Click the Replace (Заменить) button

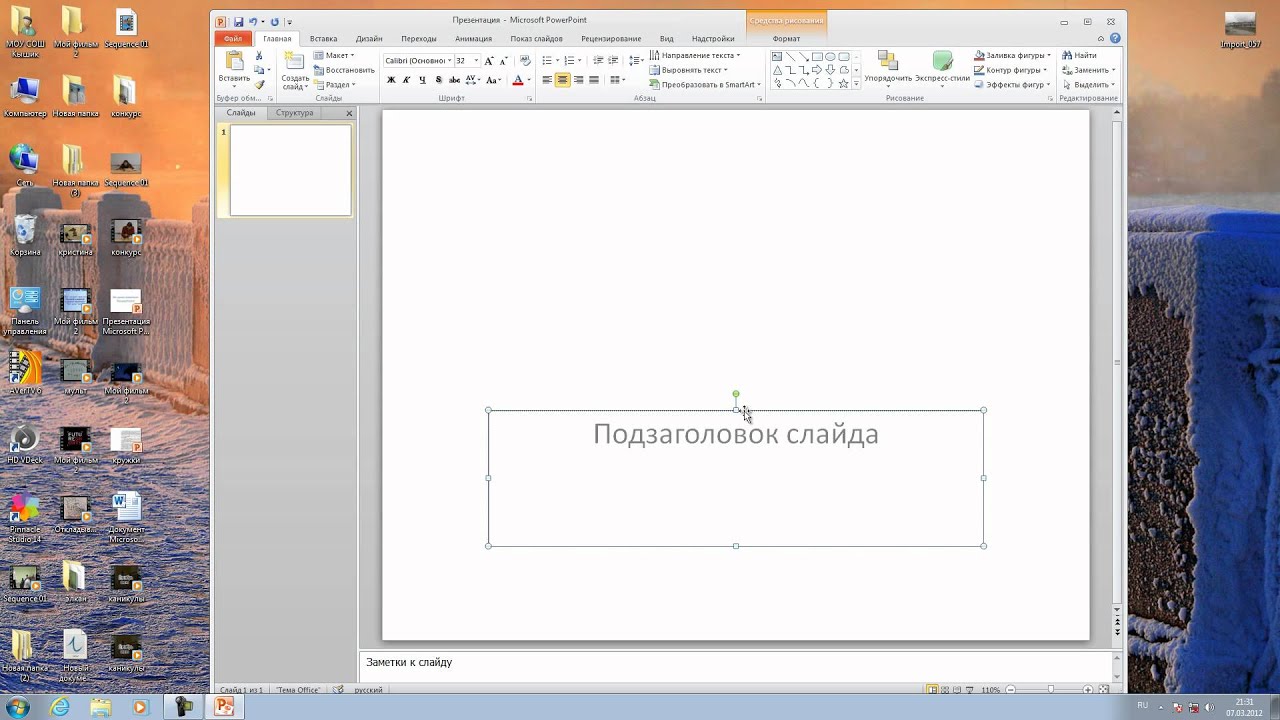pos(1087,70)
